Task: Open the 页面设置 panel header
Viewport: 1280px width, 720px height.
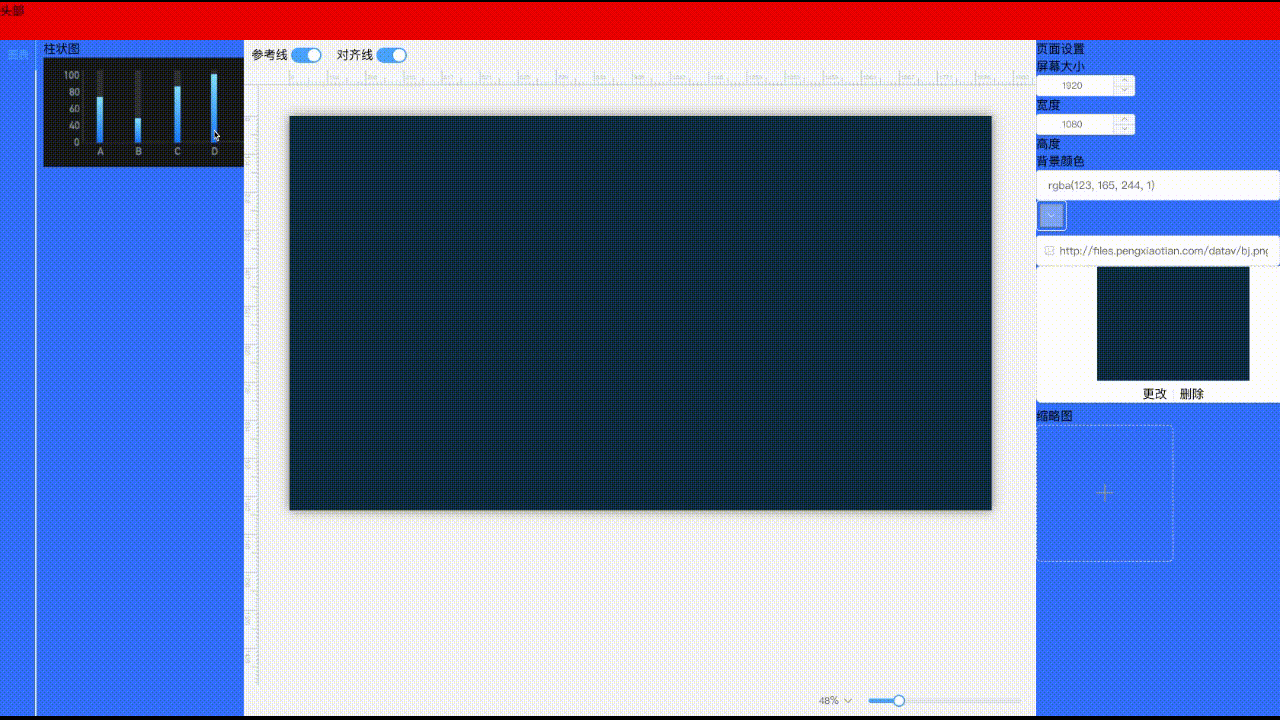Action: coord(1062,47)
